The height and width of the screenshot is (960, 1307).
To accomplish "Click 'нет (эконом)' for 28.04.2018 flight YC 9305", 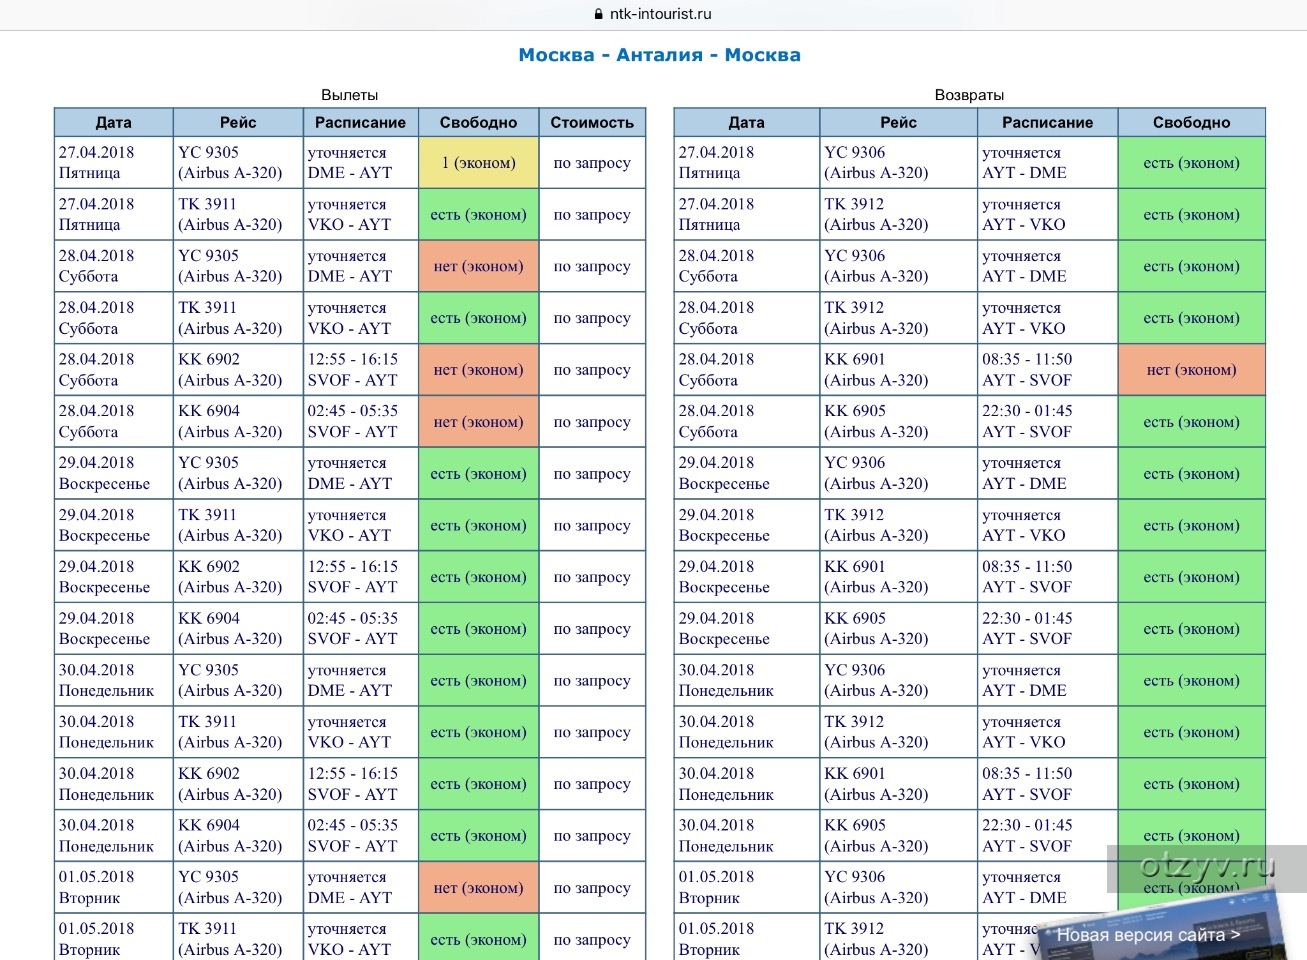I will pos(478,266).
